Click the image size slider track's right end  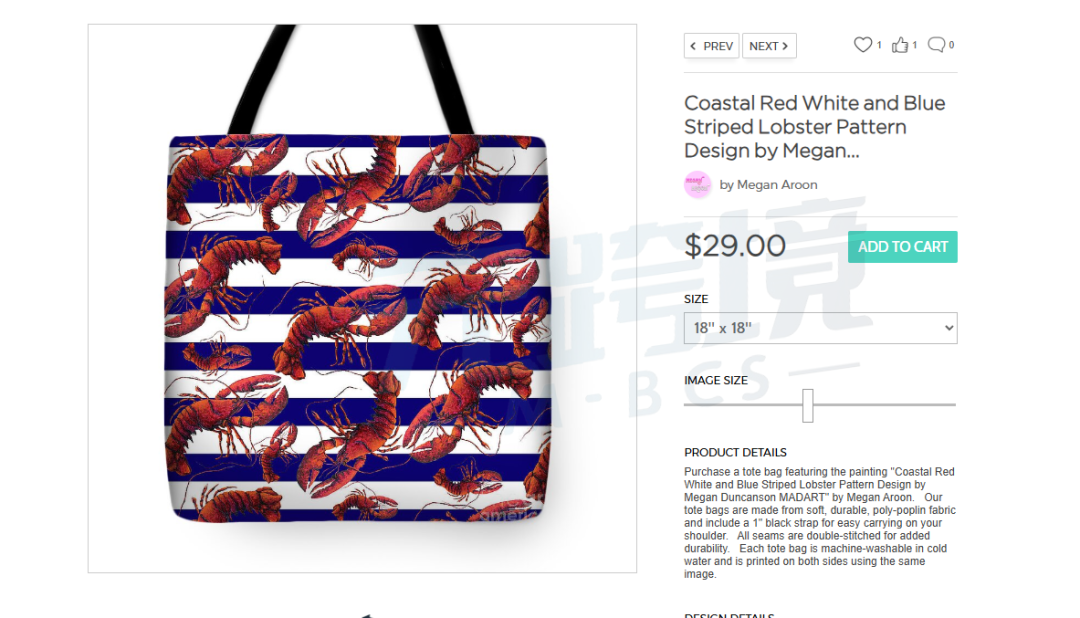click(x=953, y=405)
